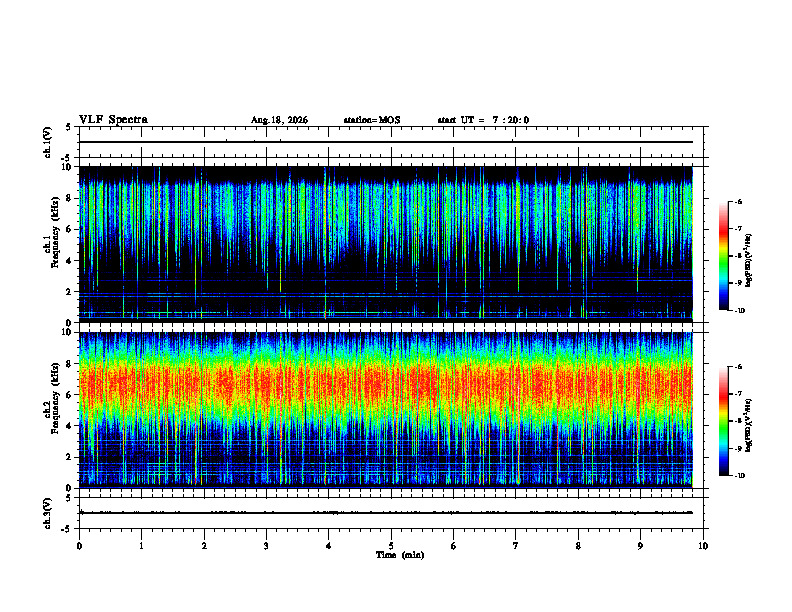Screen dimensions: 792x612
Task: Click inside the ch.1 spectrogram panel
Action: point(386,242)
